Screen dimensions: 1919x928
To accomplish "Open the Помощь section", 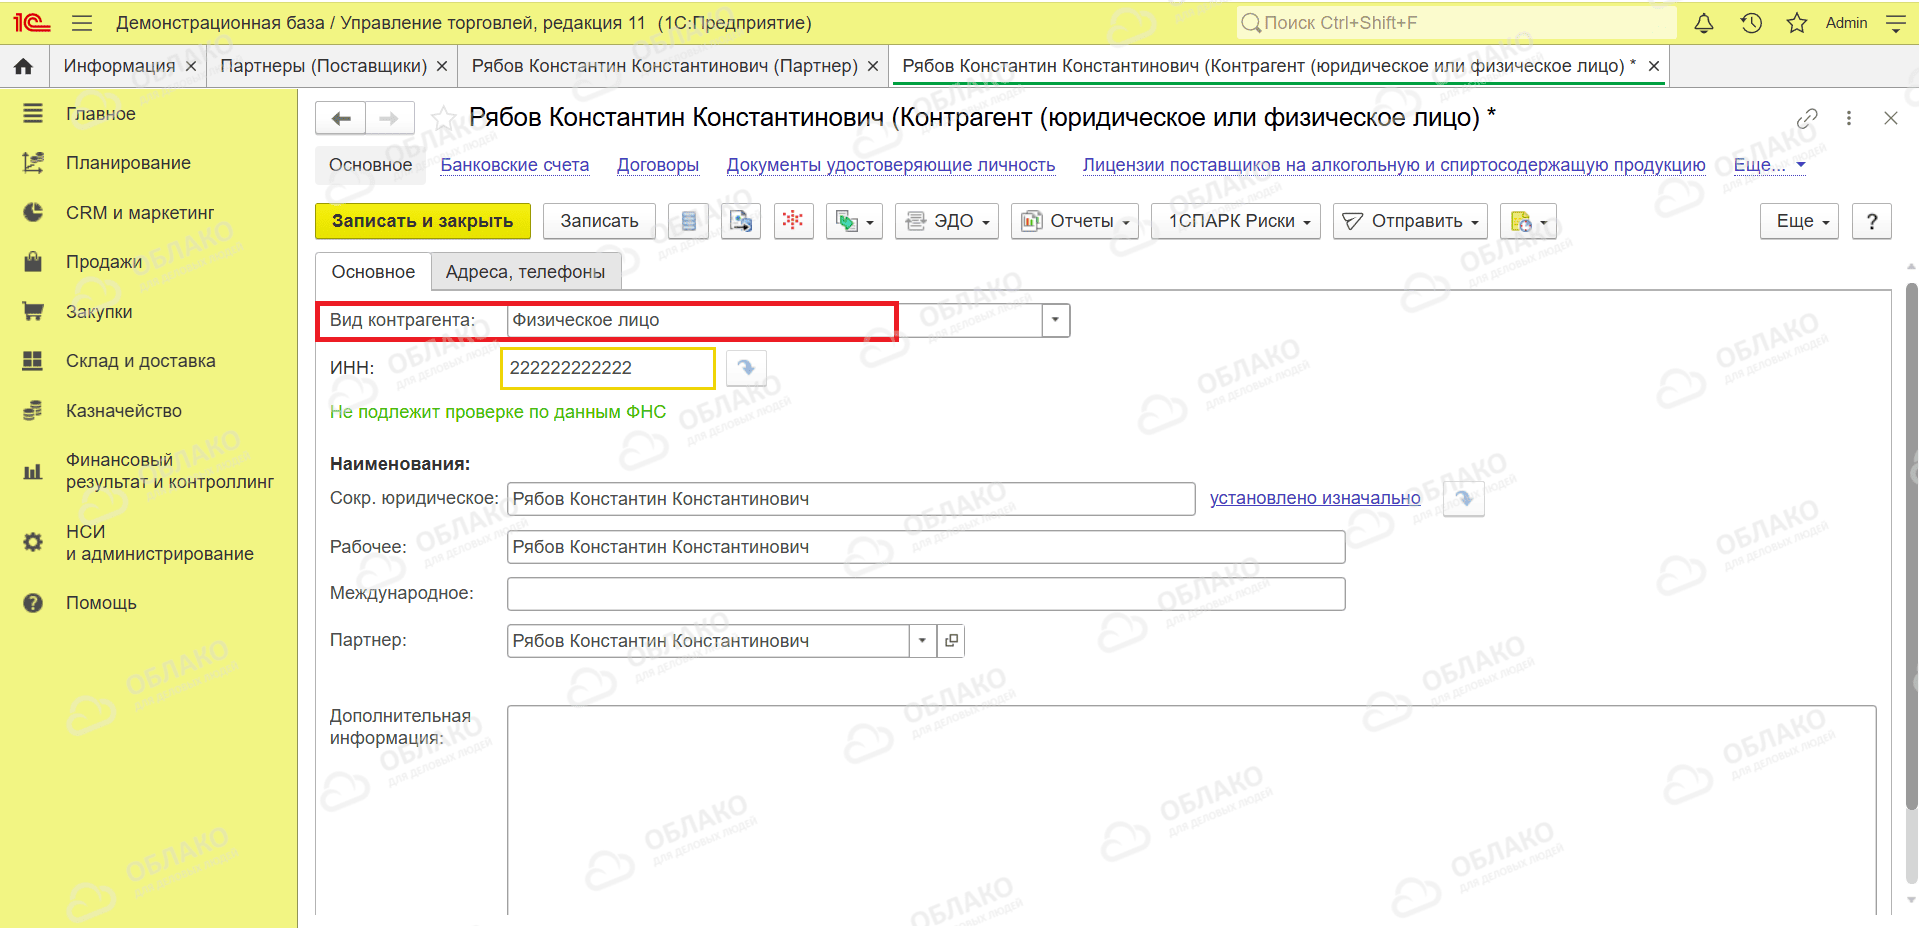I will point(101,603).
